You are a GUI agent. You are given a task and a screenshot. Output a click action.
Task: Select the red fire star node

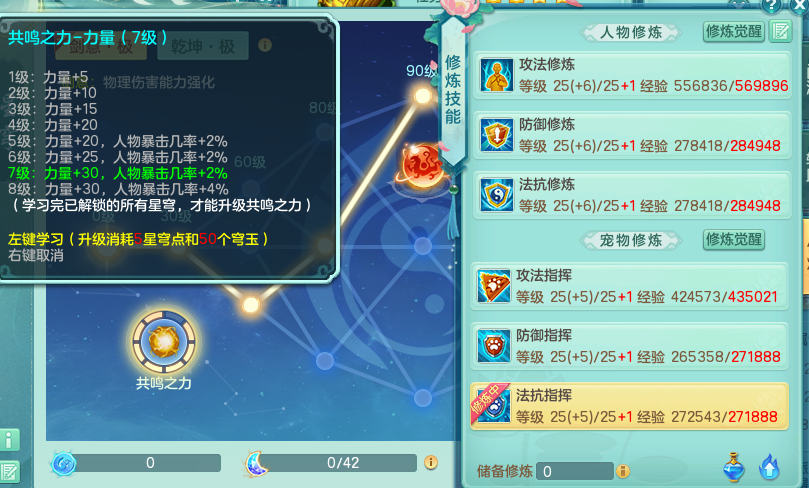click(x=422, y=166)
